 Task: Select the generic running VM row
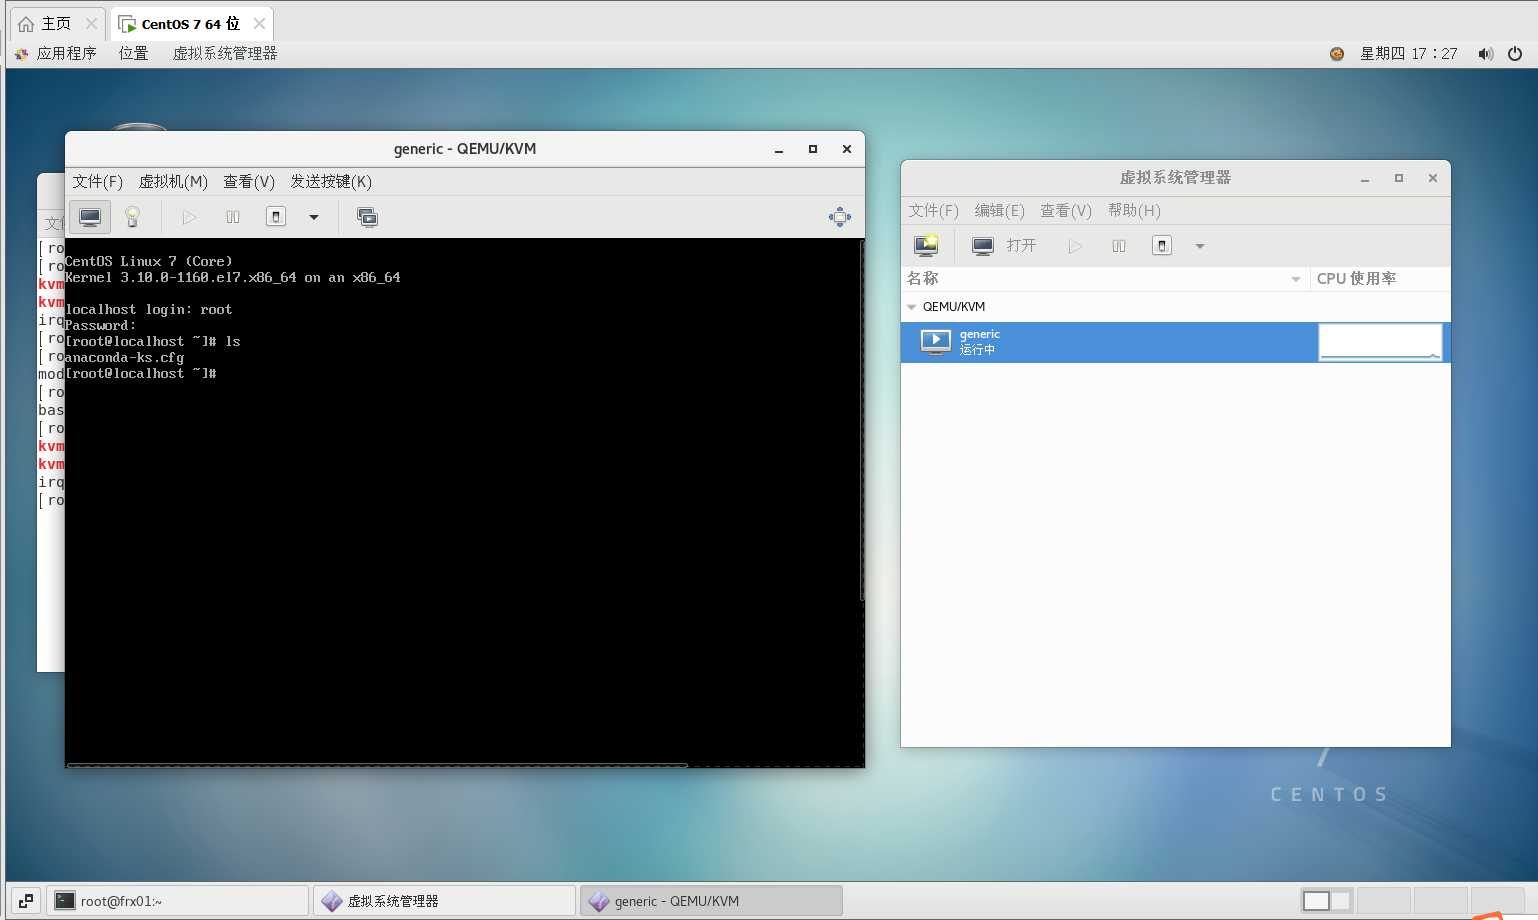pos(1175,342)
